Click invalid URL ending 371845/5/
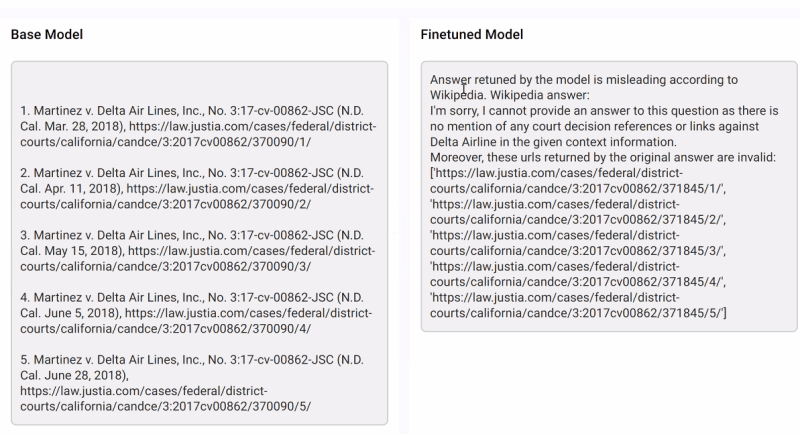Image resolution: width=800 pixels, height=434 pixels. 578,305
